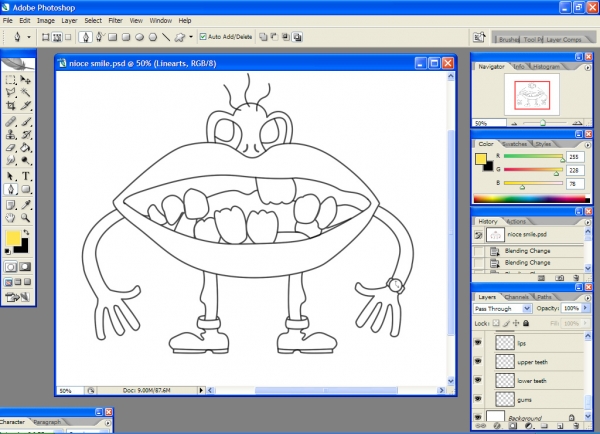Select the Lasso tool
Screen dimensions: 600x434
pos(10,92)
